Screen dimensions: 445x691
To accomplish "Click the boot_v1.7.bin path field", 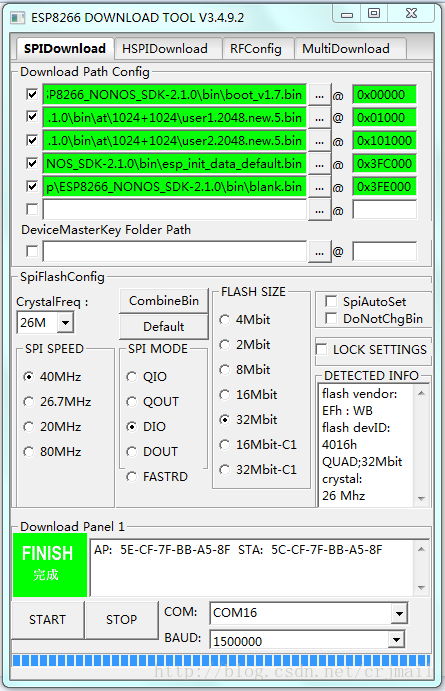I will (x=174, y=95).
